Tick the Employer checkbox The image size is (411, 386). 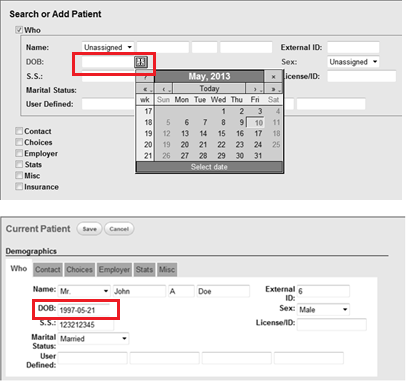(x=19, y=153)
